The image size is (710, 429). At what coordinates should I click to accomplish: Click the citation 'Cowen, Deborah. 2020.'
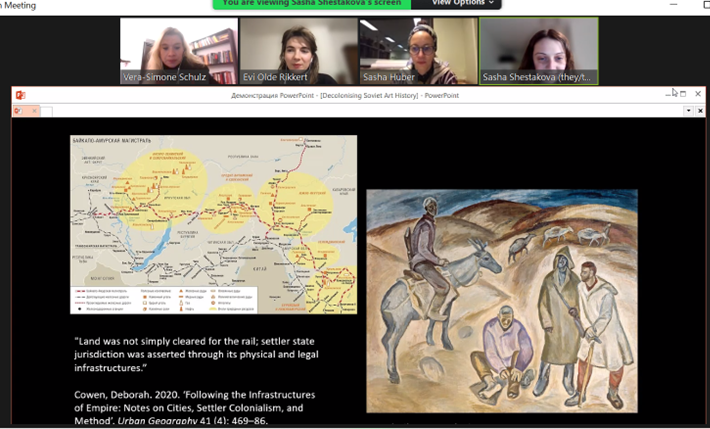pos(195,408)
